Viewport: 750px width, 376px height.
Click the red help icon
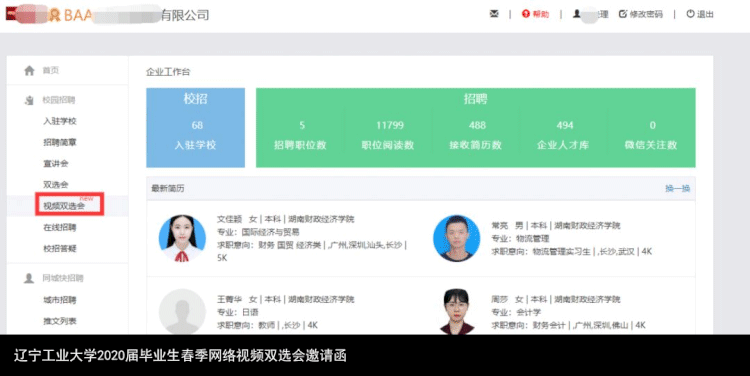coord(526,14)
